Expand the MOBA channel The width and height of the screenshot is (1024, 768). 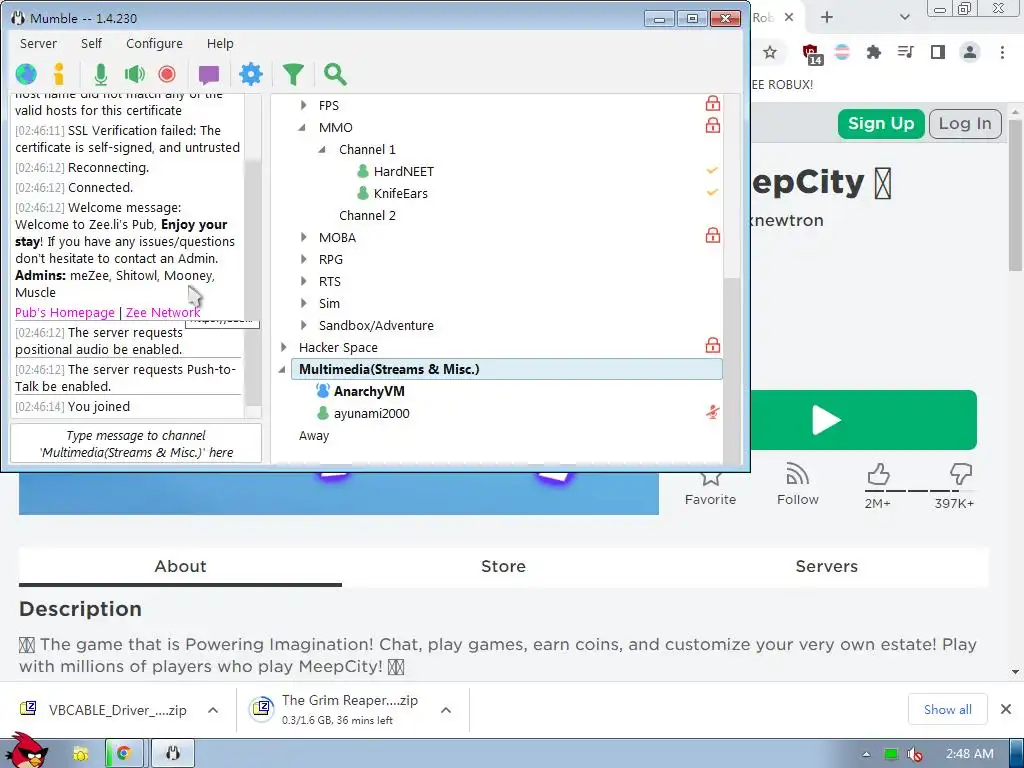[x=304, y=237]
